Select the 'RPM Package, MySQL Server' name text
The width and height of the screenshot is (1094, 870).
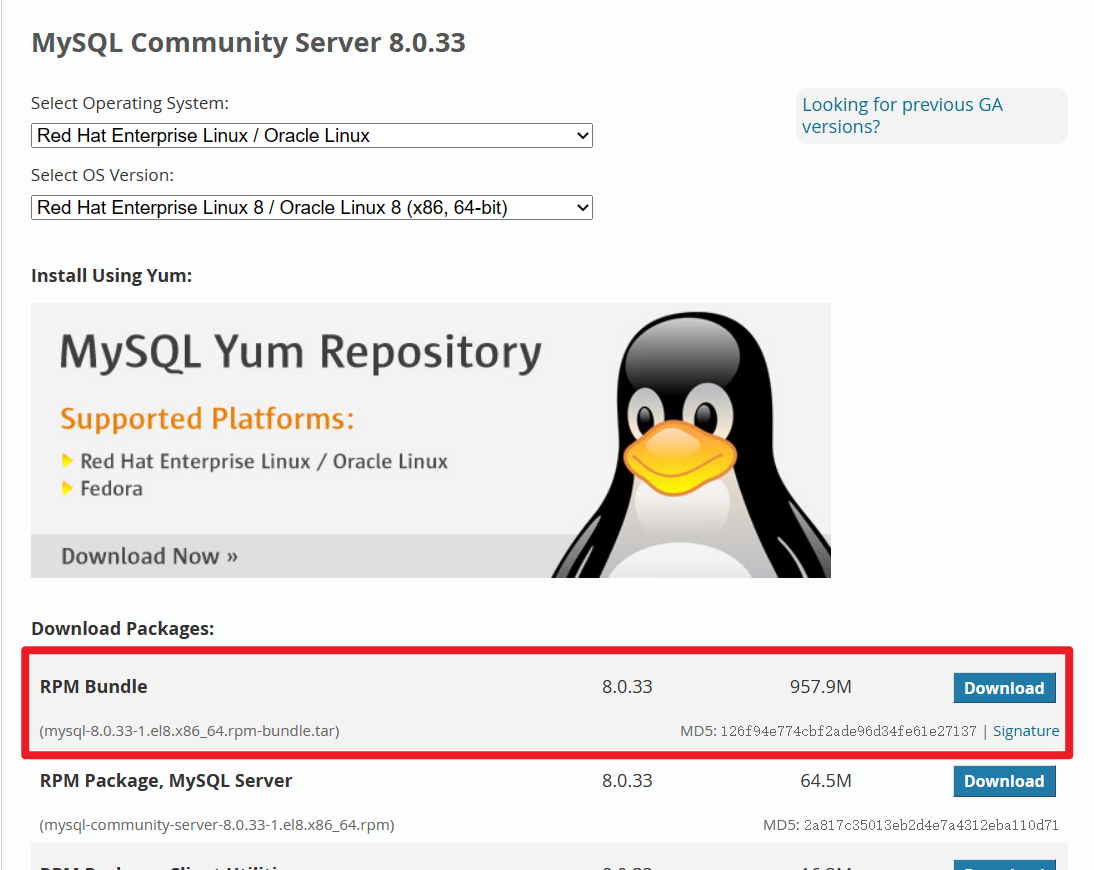click(x=166, y=781)
